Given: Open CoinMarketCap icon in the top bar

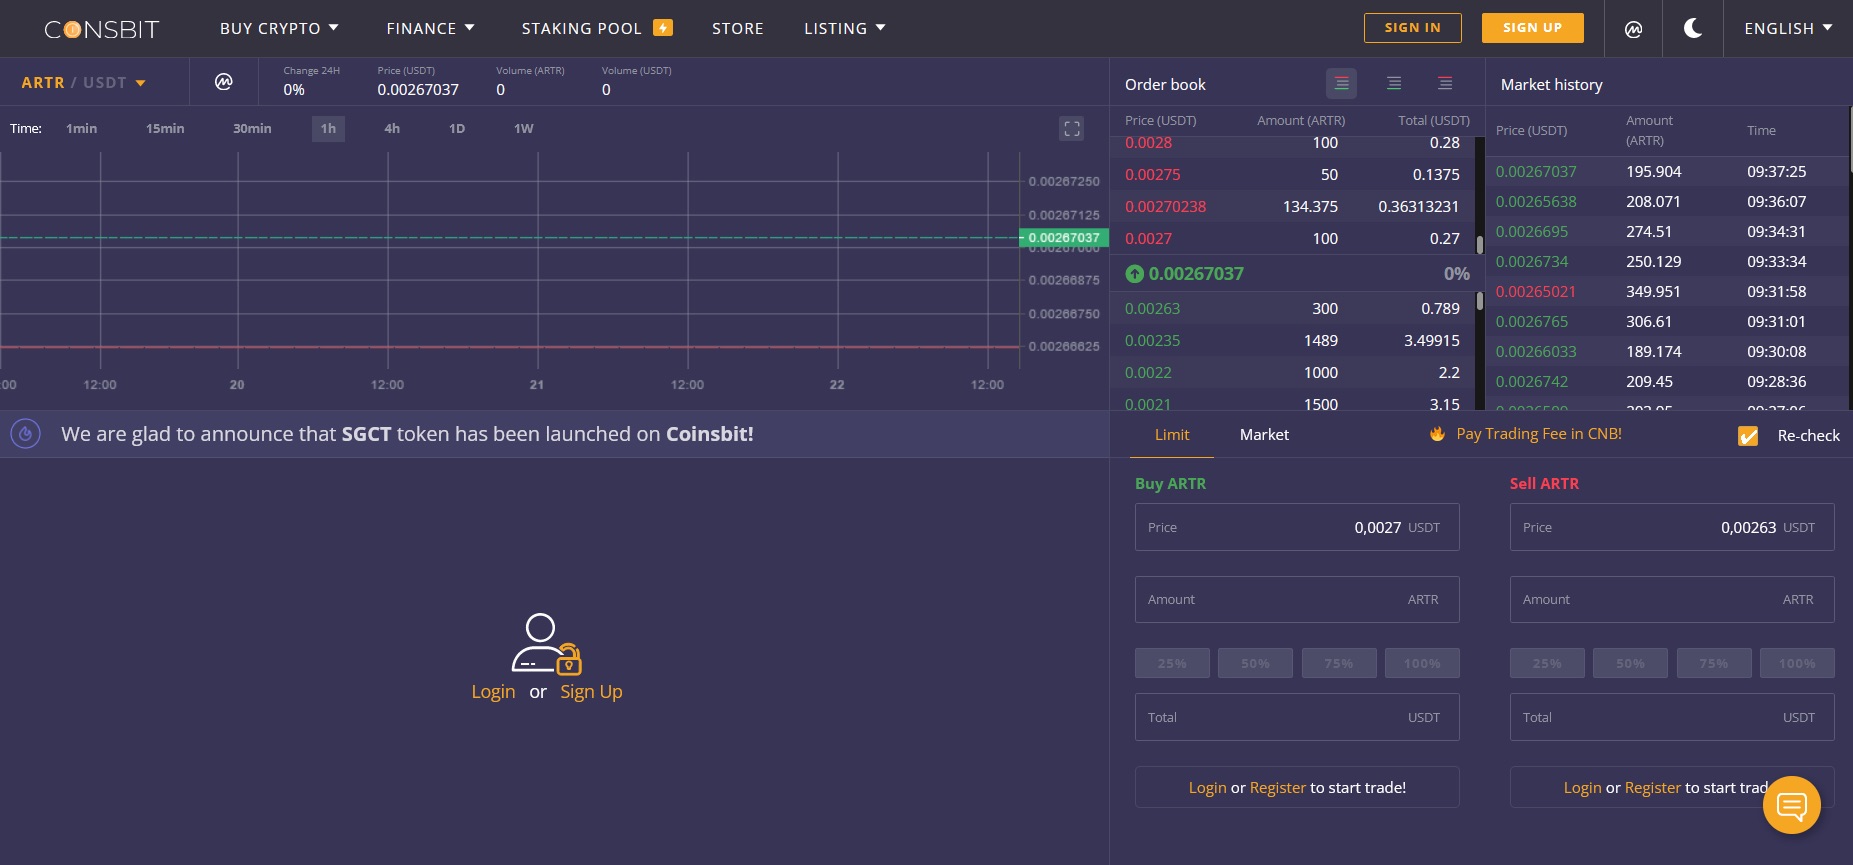Looking at the screenshot, I should [x=1633, y=29].
